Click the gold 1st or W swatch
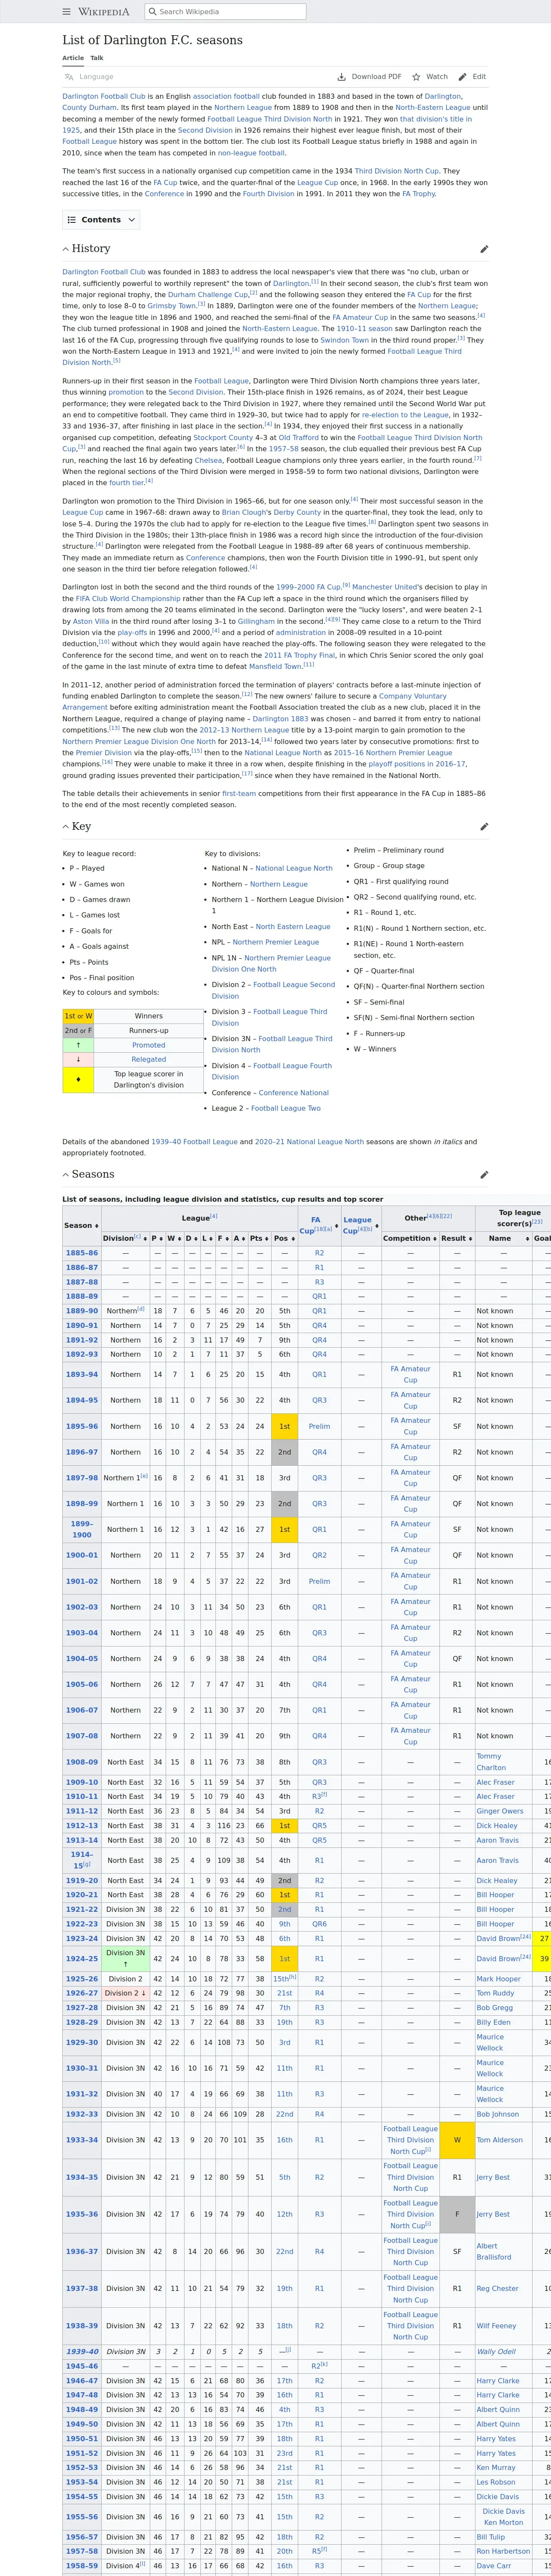The width and height of the screenshot is (551, 2576). (78, 1016)
